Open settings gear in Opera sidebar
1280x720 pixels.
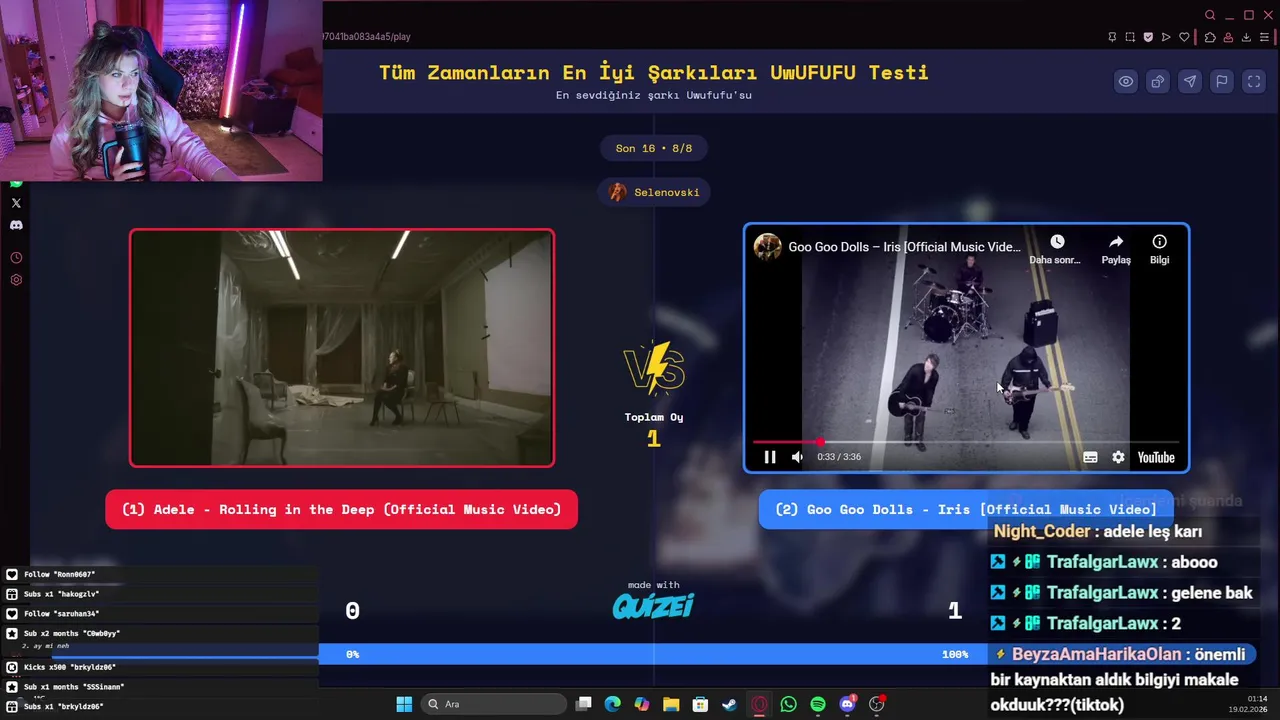tap(16, 280)
